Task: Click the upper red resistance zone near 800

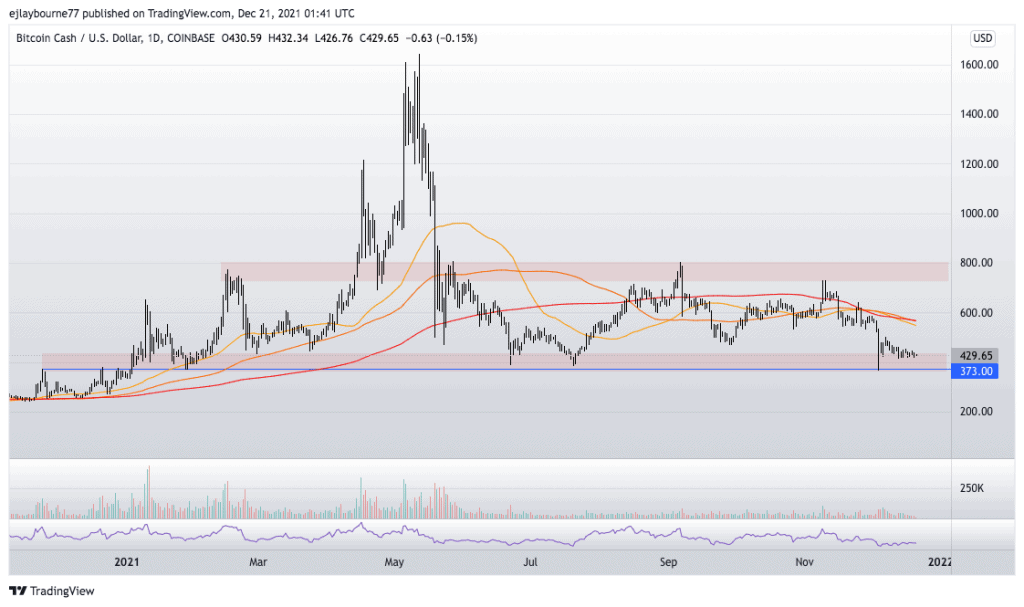Action: coord(584,272)
